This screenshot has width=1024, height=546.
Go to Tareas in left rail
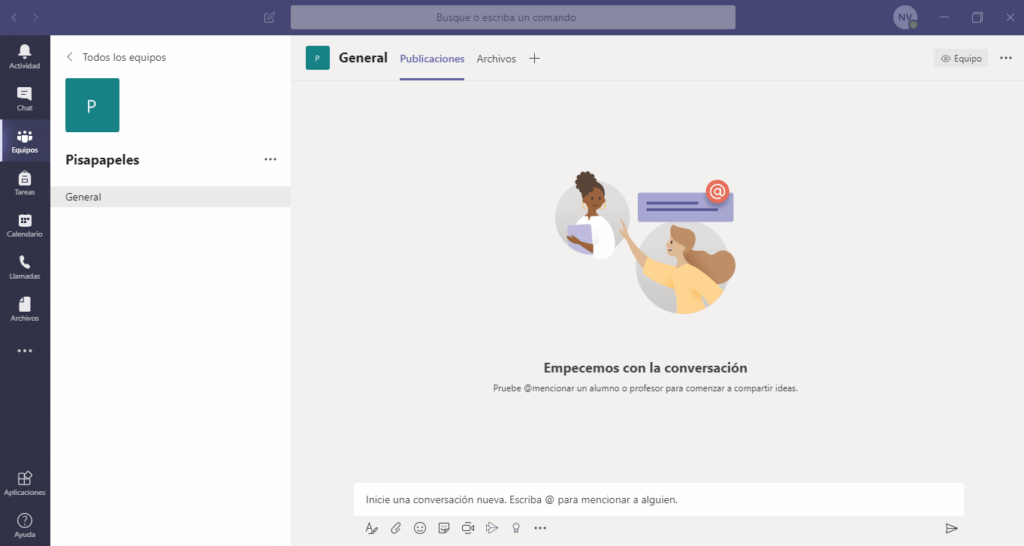tap(24, 182)
